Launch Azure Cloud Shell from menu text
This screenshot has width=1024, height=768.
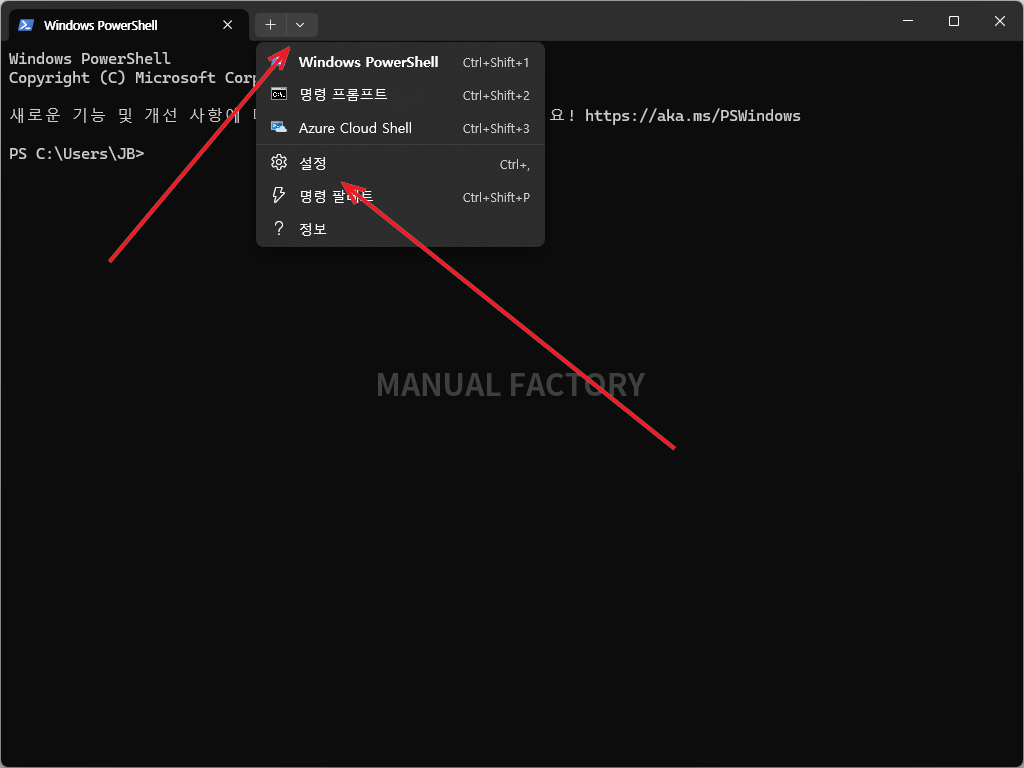click(x=355, y=128)
